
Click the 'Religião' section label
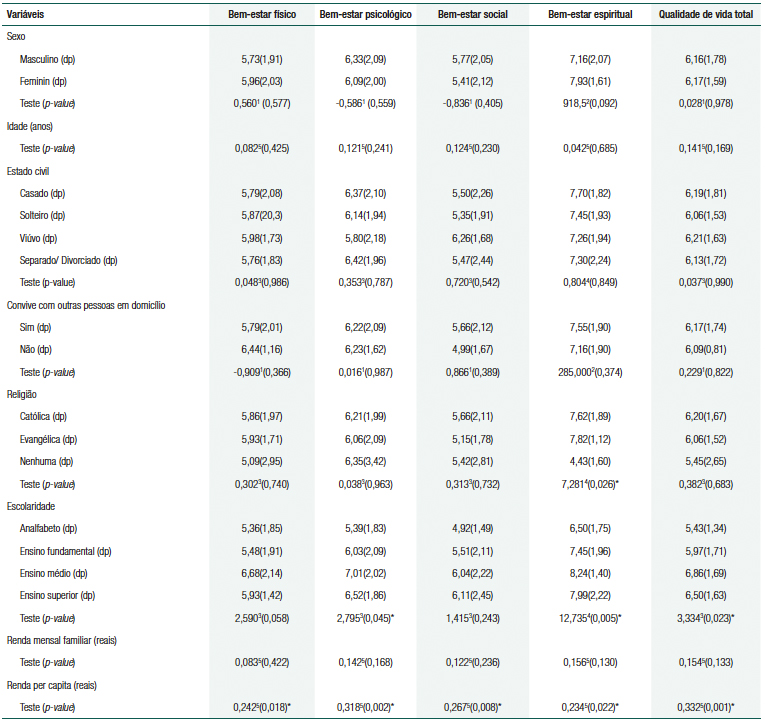tap(24, 394)
